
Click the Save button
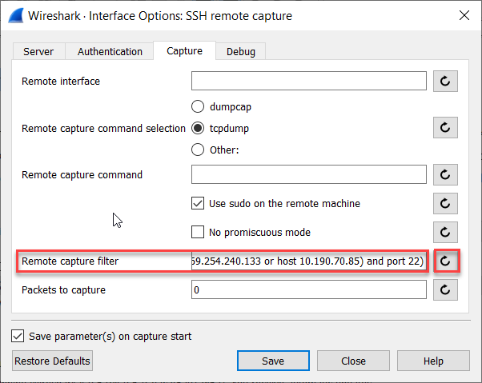(x=273, y=361)
